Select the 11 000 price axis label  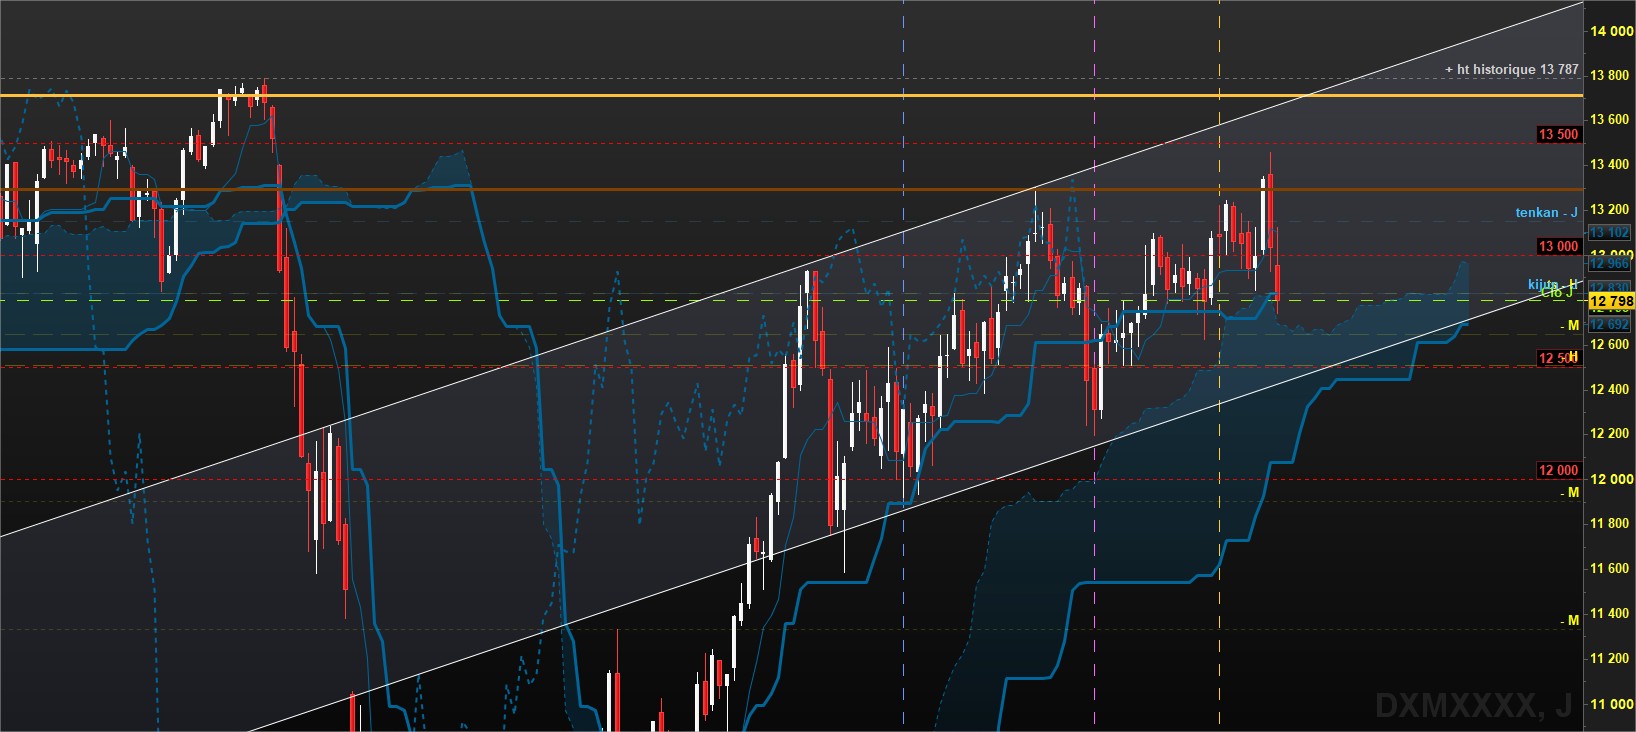point(1611,704)
